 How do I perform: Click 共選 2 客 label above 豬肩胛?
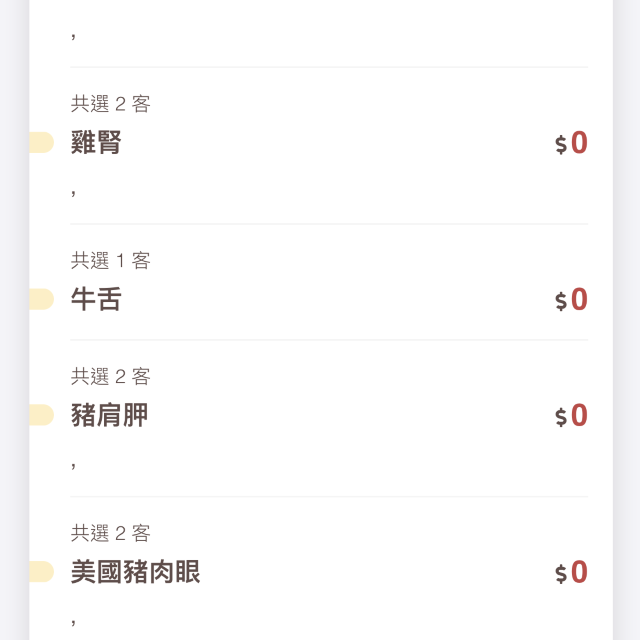click(110, 377)
